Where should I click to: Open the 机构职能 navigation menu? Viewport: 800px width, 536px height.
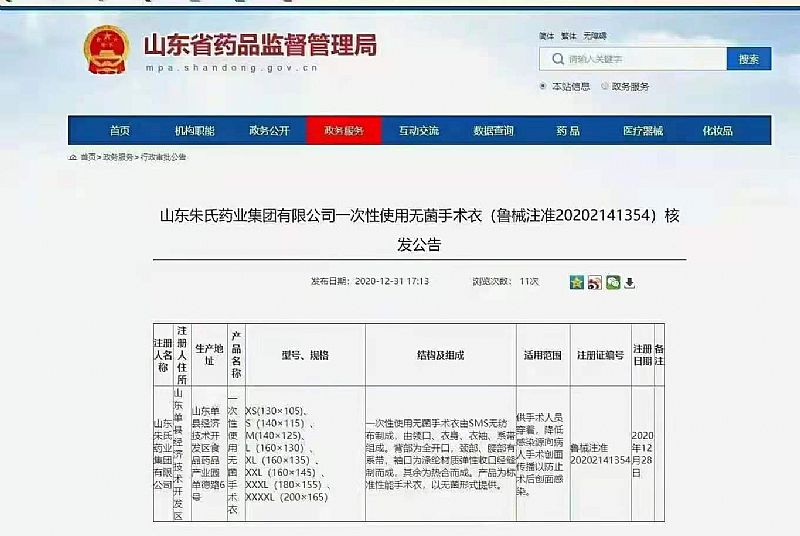(x=194, y=131)
